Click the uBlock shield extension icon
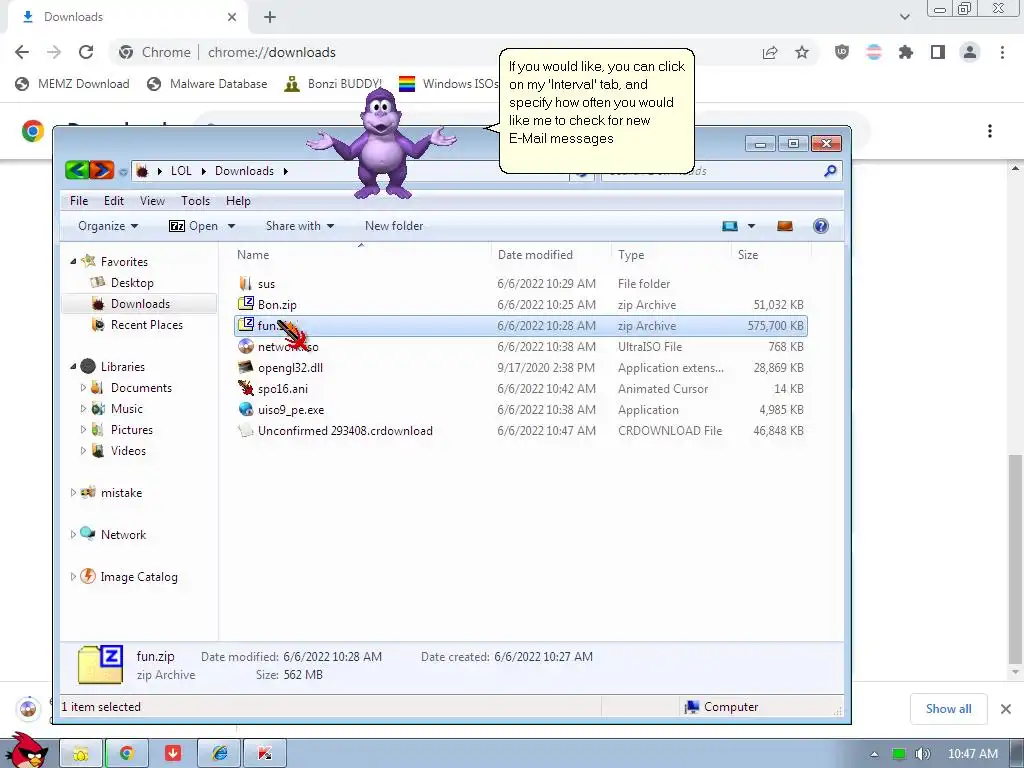This screenshot has height=768, width=1024. coord(842,52)
